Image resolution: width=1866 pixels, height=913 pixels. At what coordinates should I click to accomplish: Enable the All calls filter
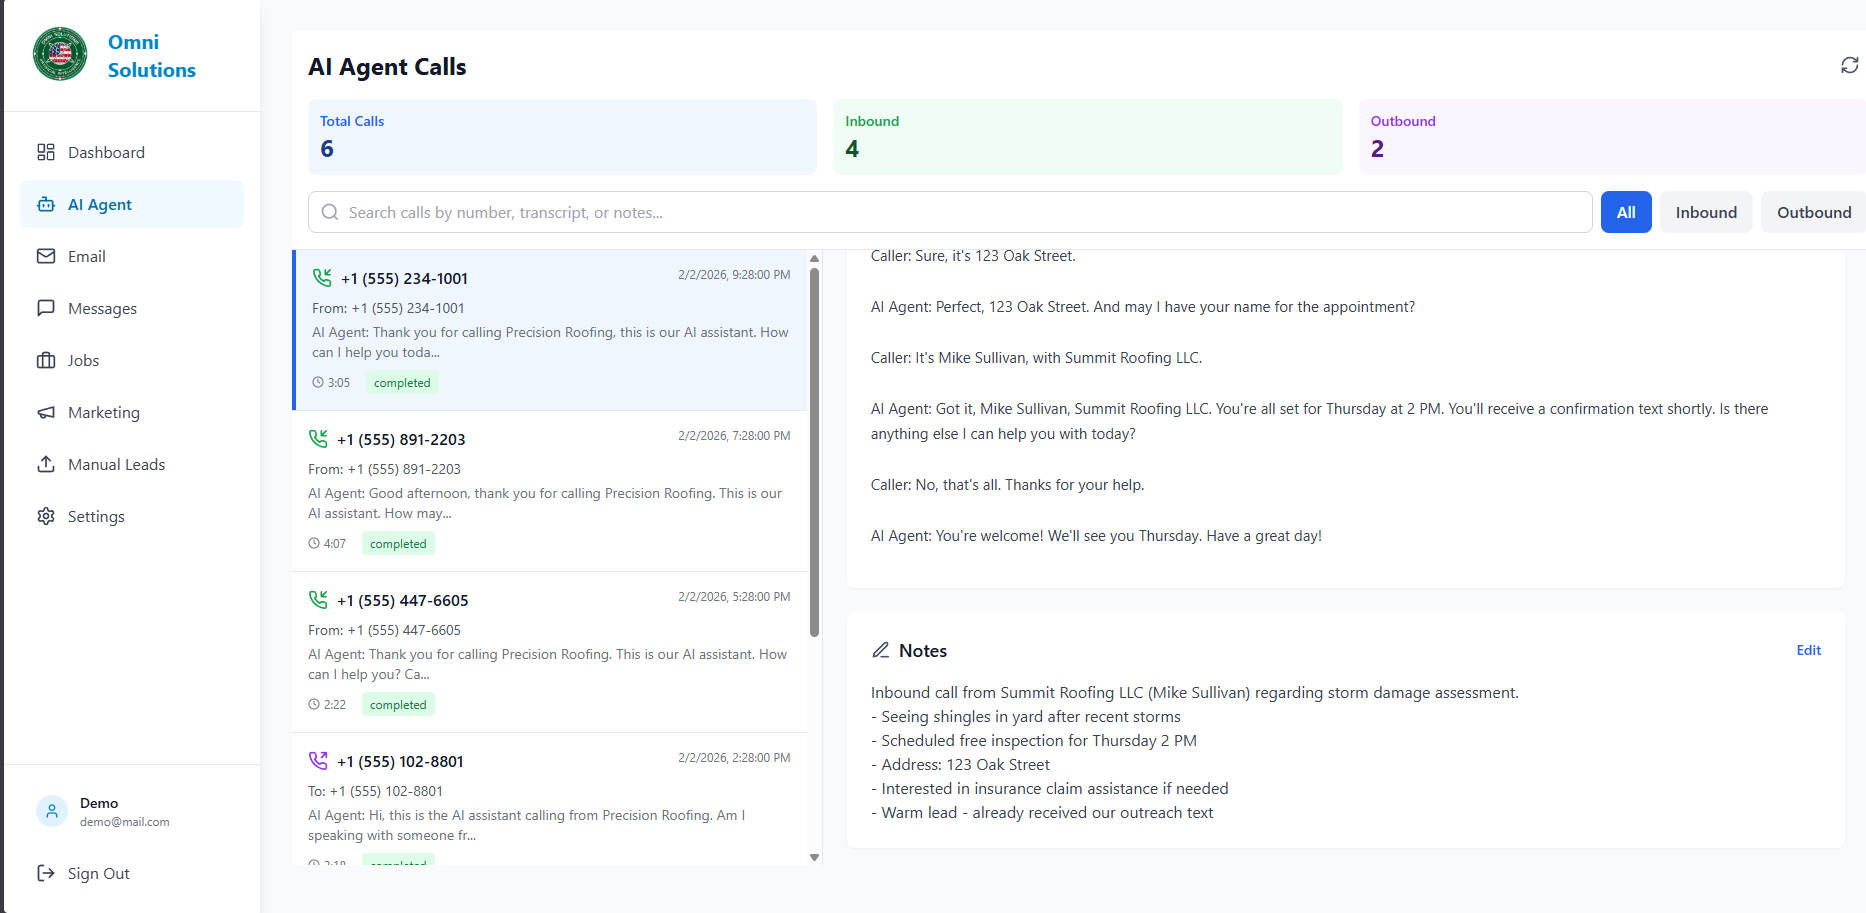(x=1625, y=212)
